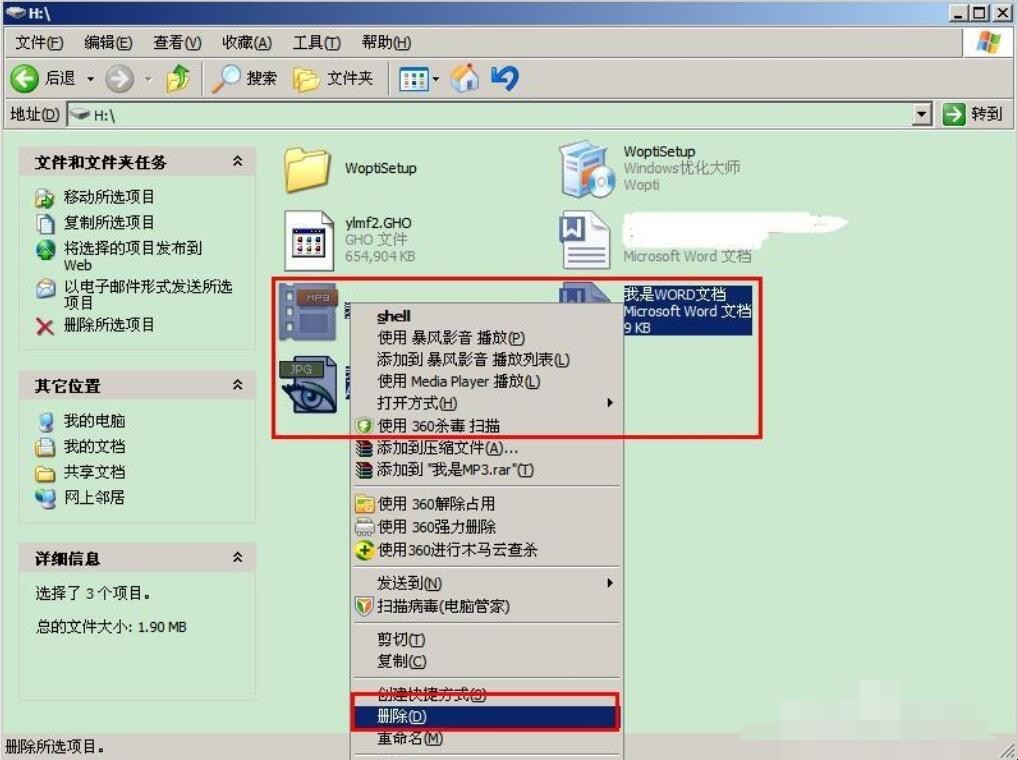Collapse the Other Places panel
Image resolution: width=1018 pixels, height=760 pixels.
coord(237,385)
